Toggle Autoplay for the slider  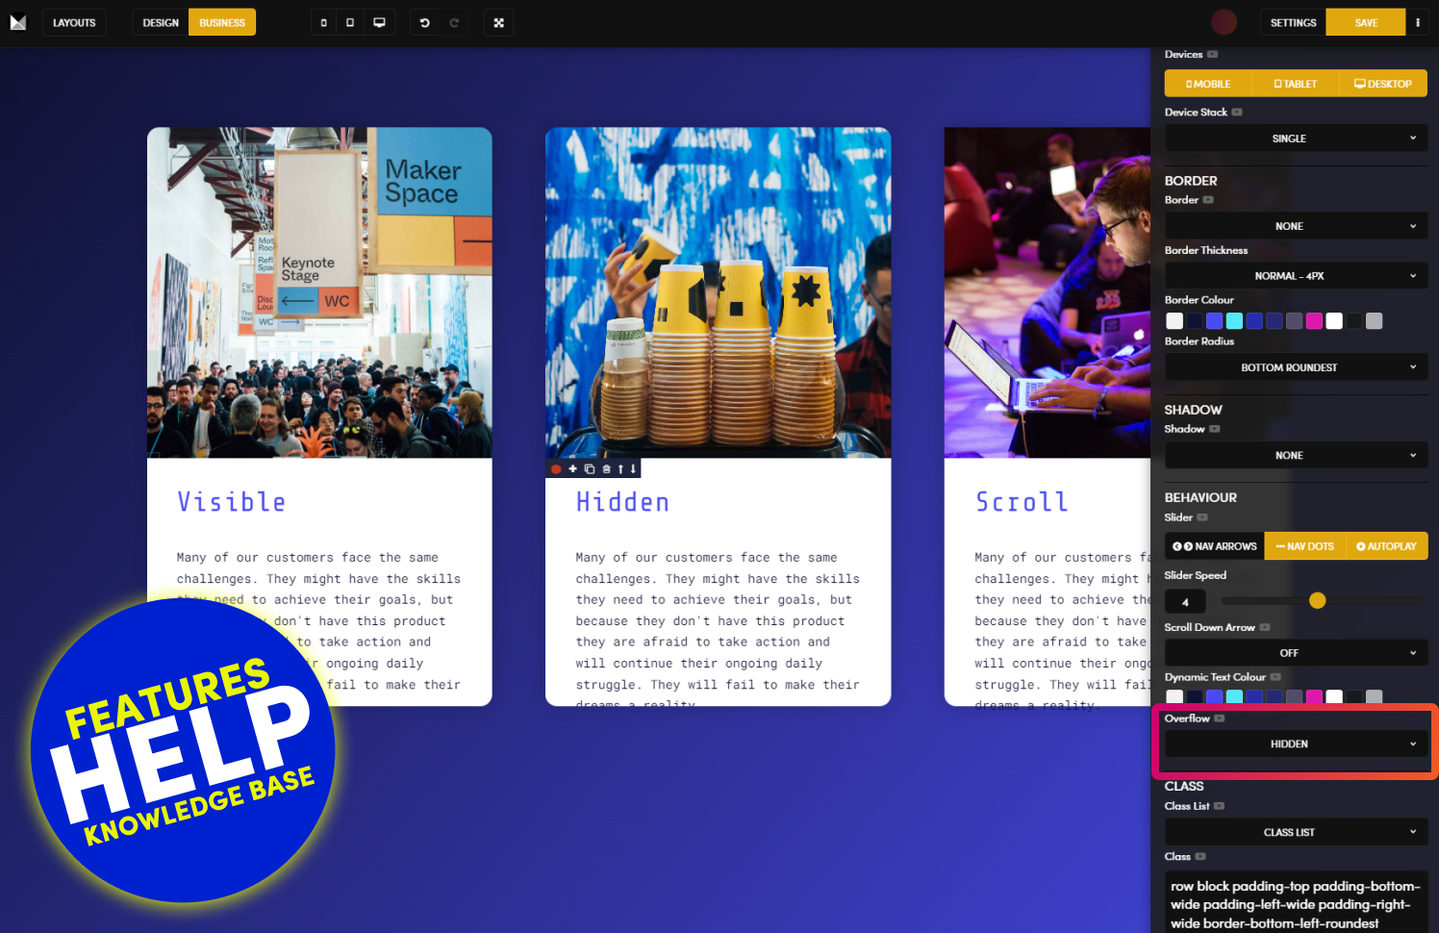(1386, 546)
